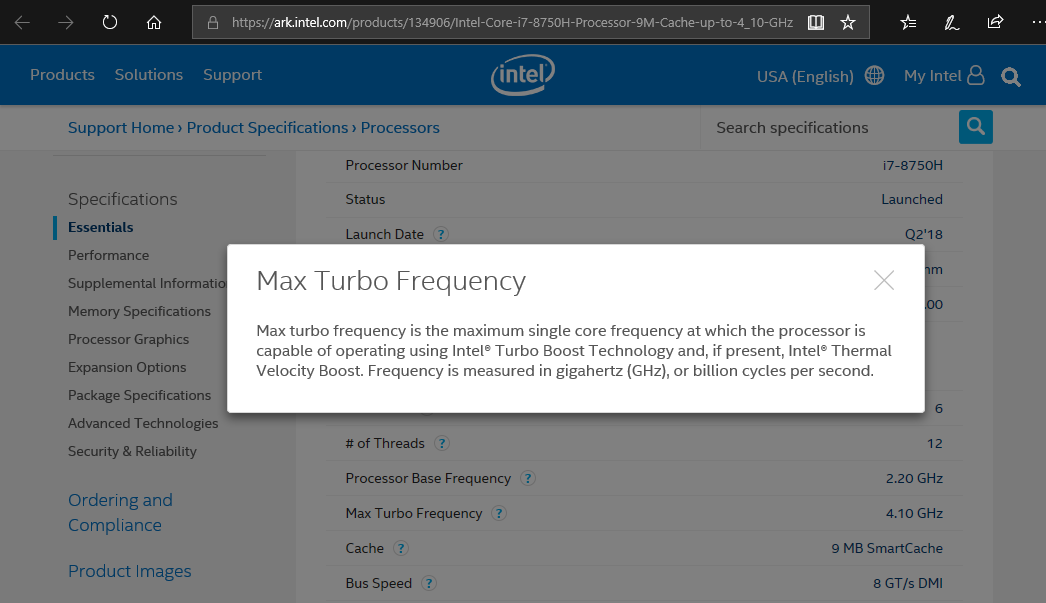
Task: Show help for Bus Speed
Action: [429, 583]
